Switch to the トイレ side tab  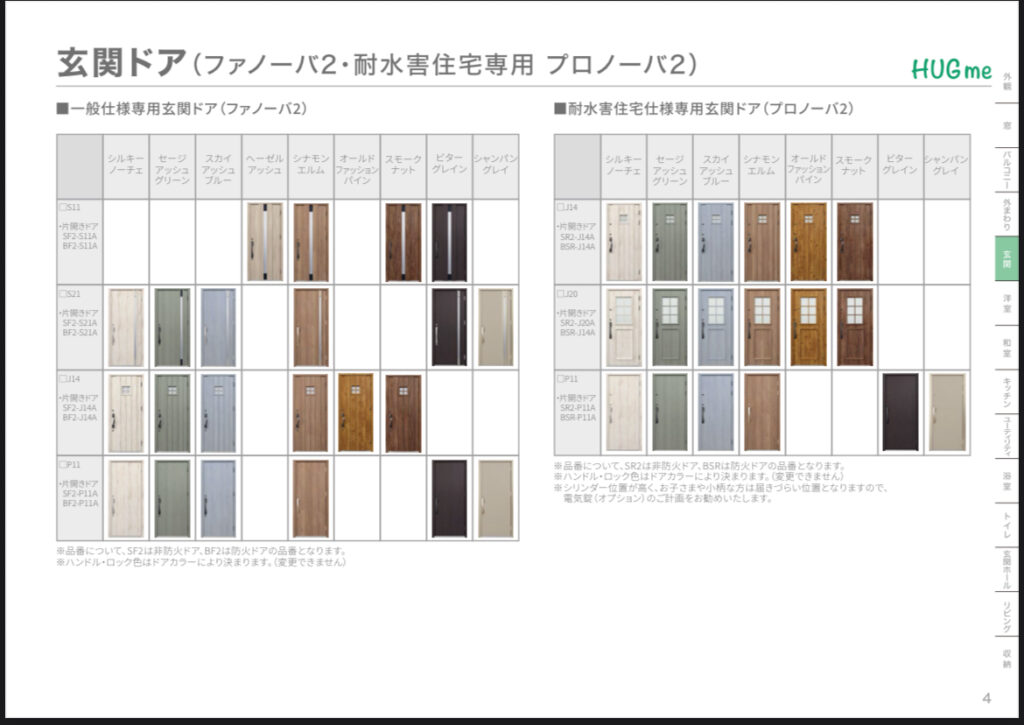(1007, 526)
